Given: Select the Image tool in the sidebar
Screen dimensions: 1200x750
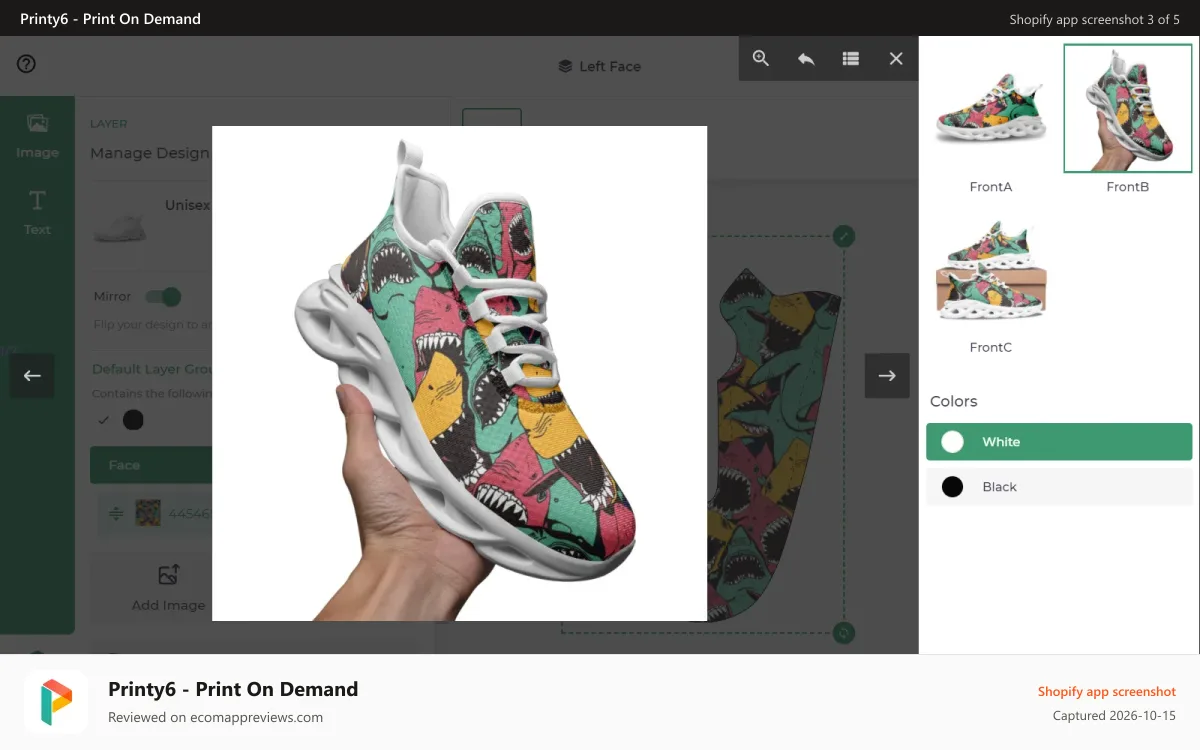Looking at the screenshot, I should point(37,135).
